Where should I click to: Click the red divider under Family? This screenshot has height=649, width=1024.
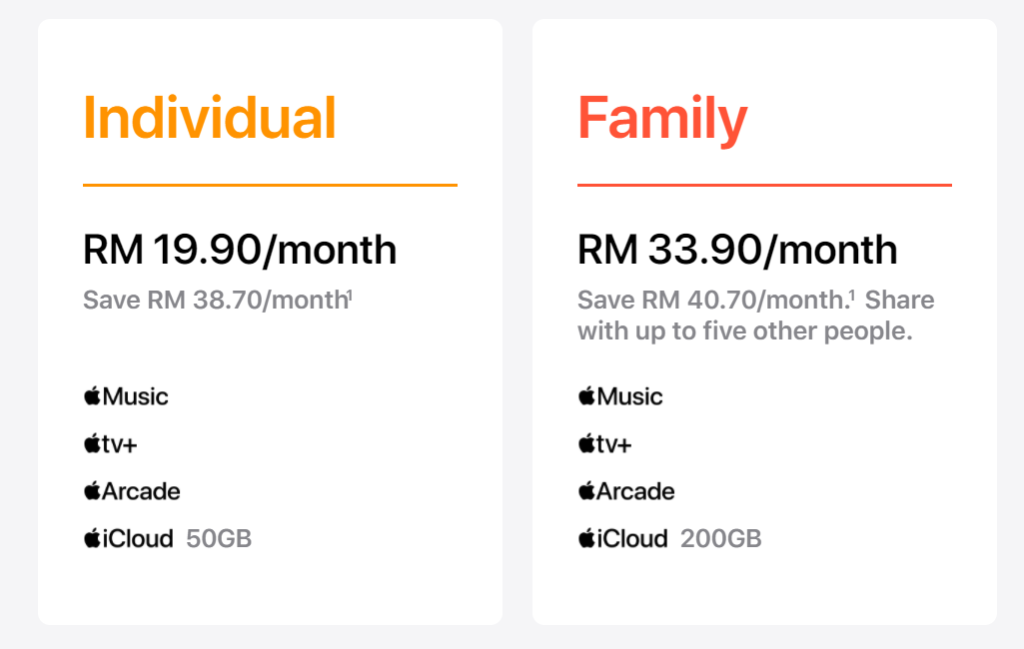pyautogui.click(x=765, y=185)
